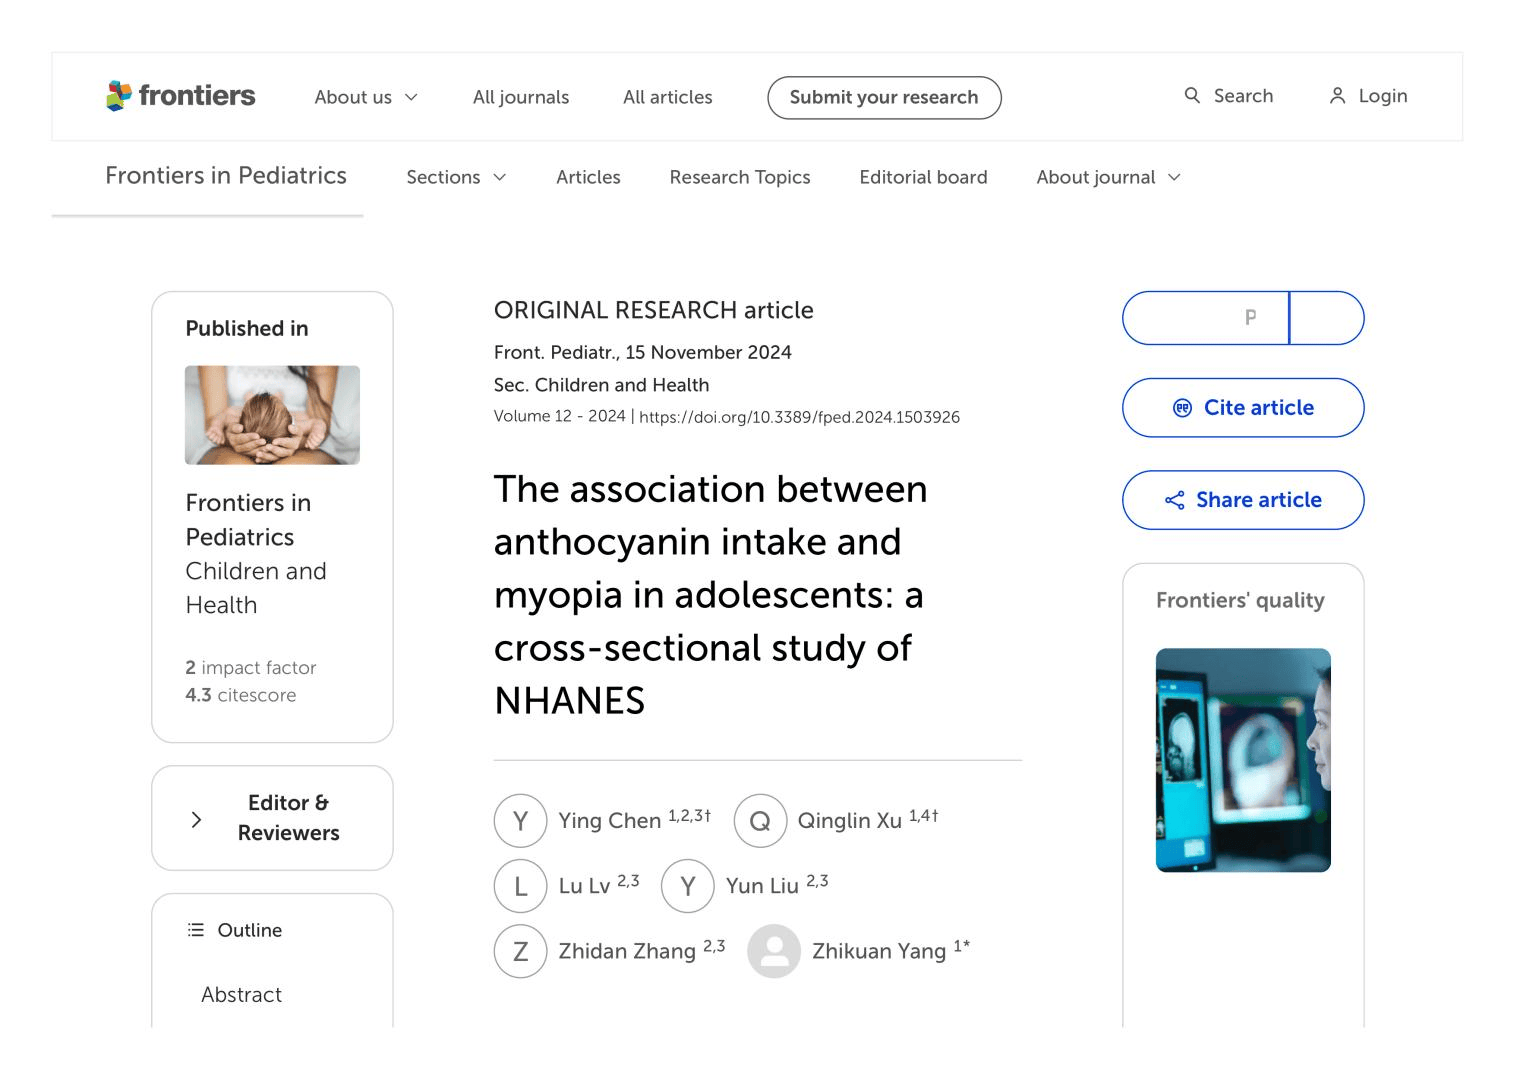Viewport: 1514px width, 1078px height.
Task: Click Ying Chen's author avatar
Action: (x=520, y=821)
